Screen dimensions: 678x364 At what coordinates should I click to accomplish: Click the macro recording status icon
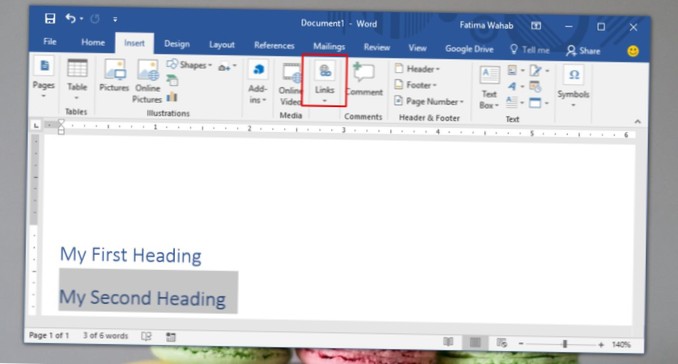click(171, 337)
